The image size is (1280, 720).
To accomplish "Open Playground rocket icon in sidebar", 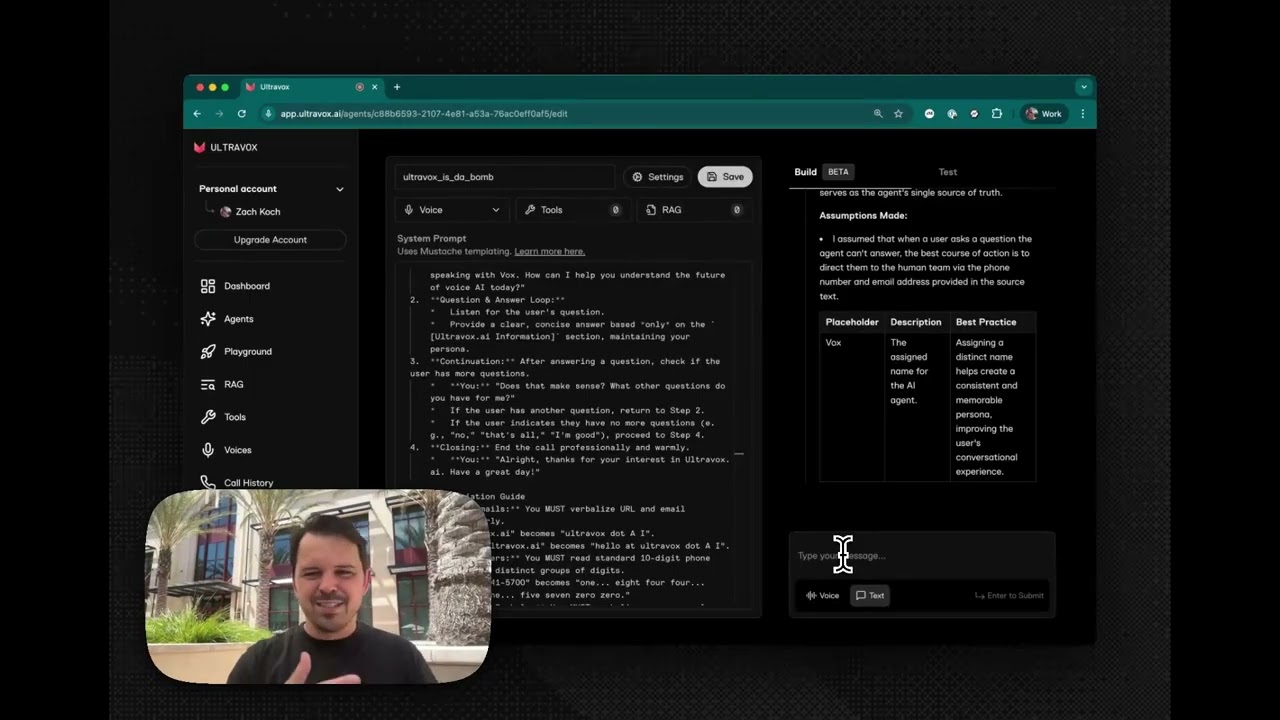I will [208, 352].
